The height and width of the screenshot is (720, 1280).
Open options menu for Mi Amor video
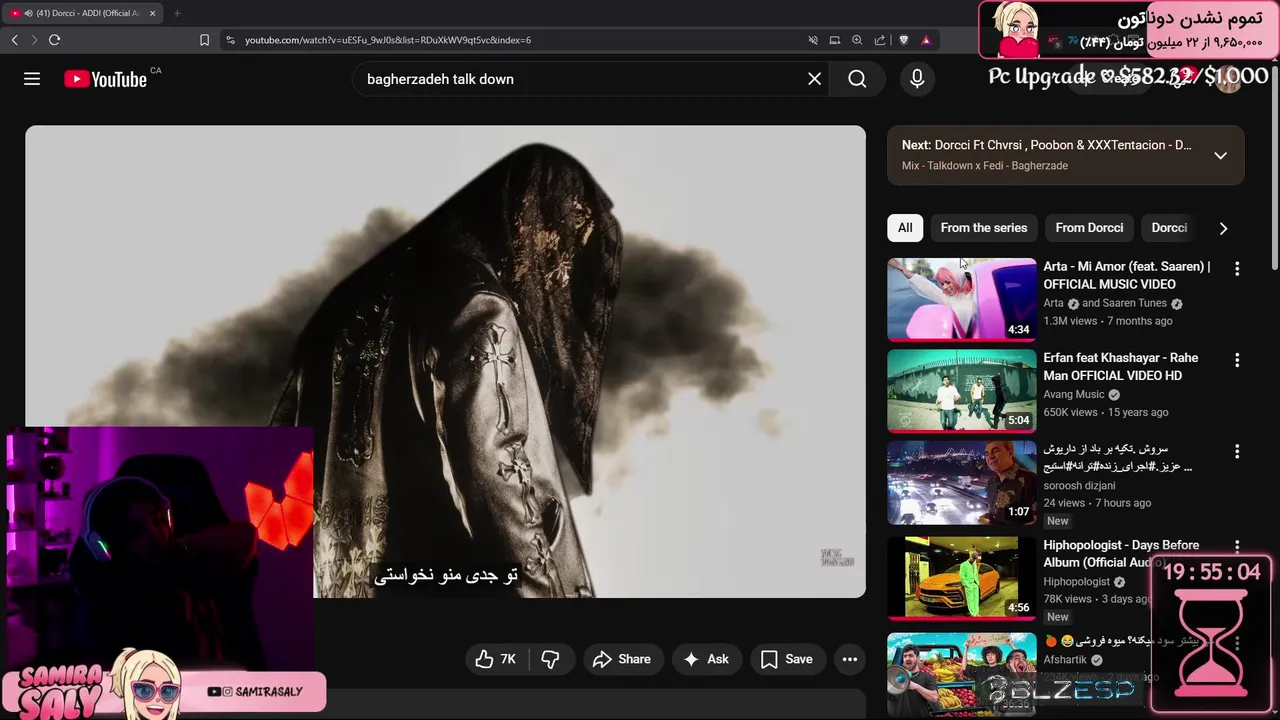[1237, 269]
